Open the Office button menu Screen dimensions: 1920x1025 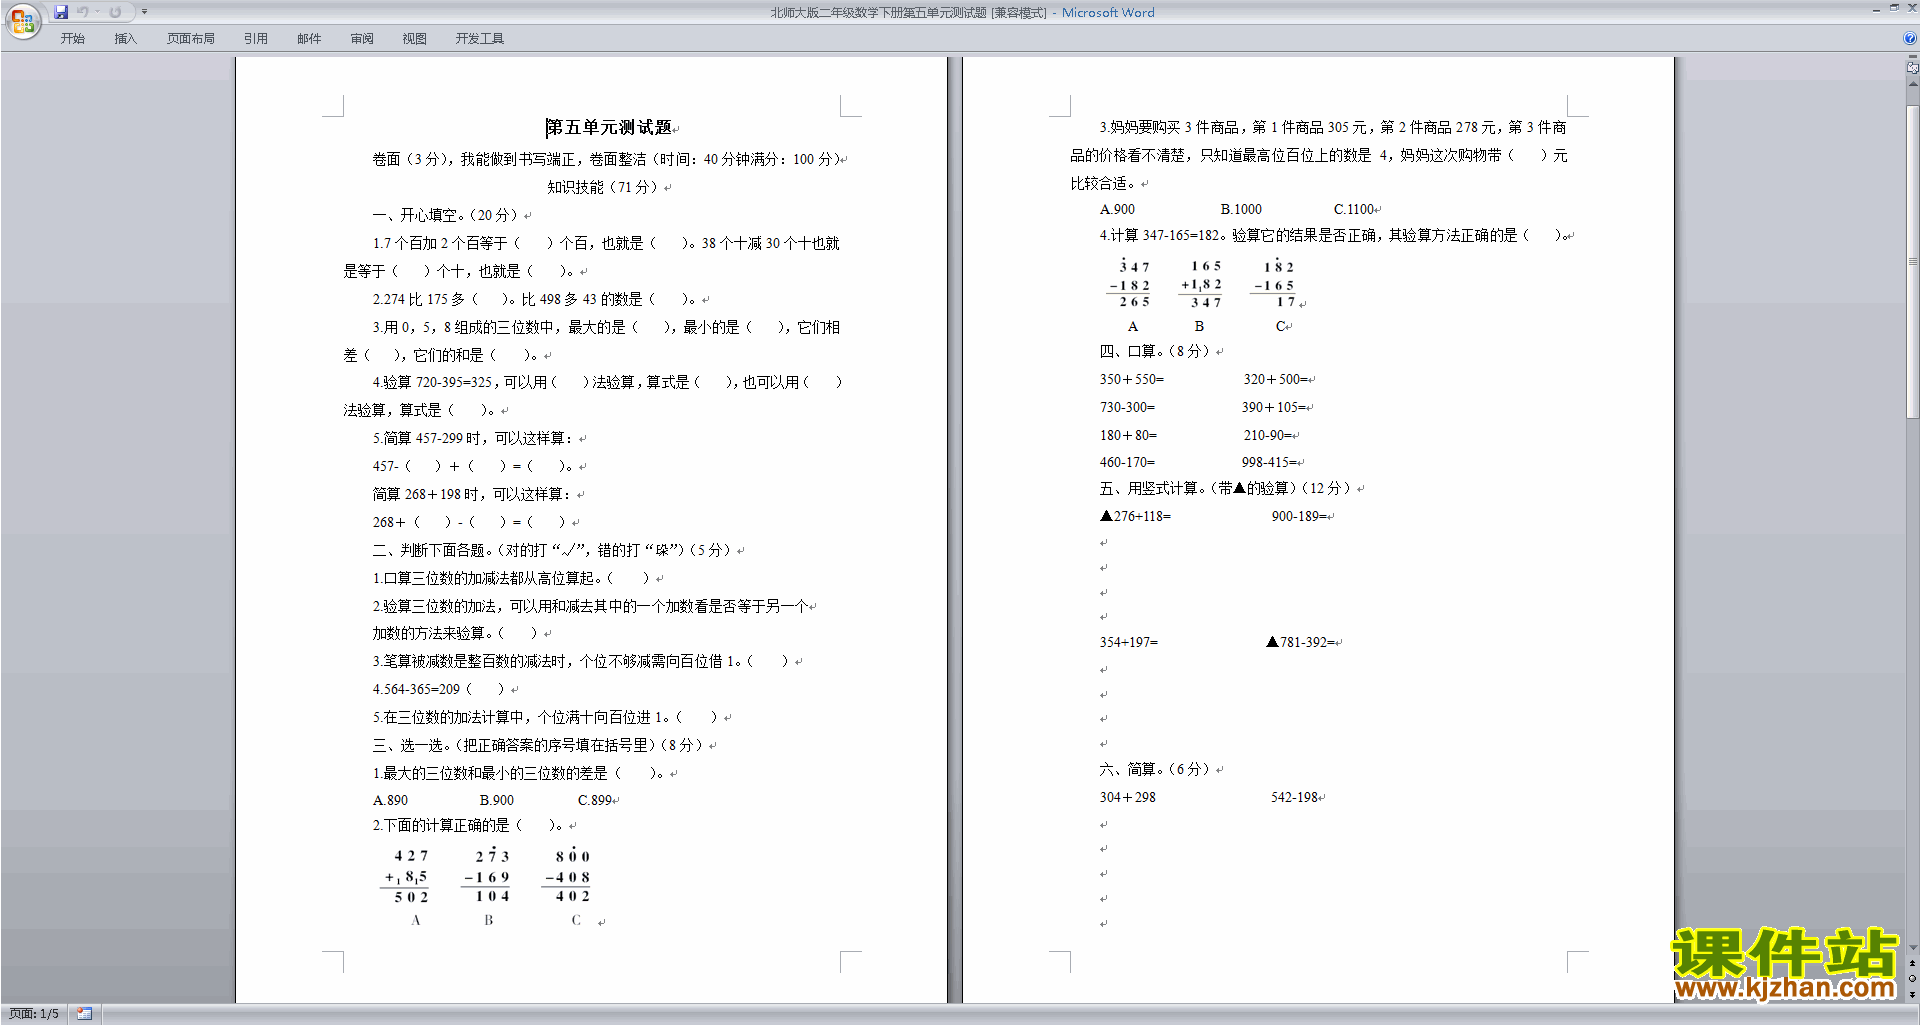click(x=22, y=21)
